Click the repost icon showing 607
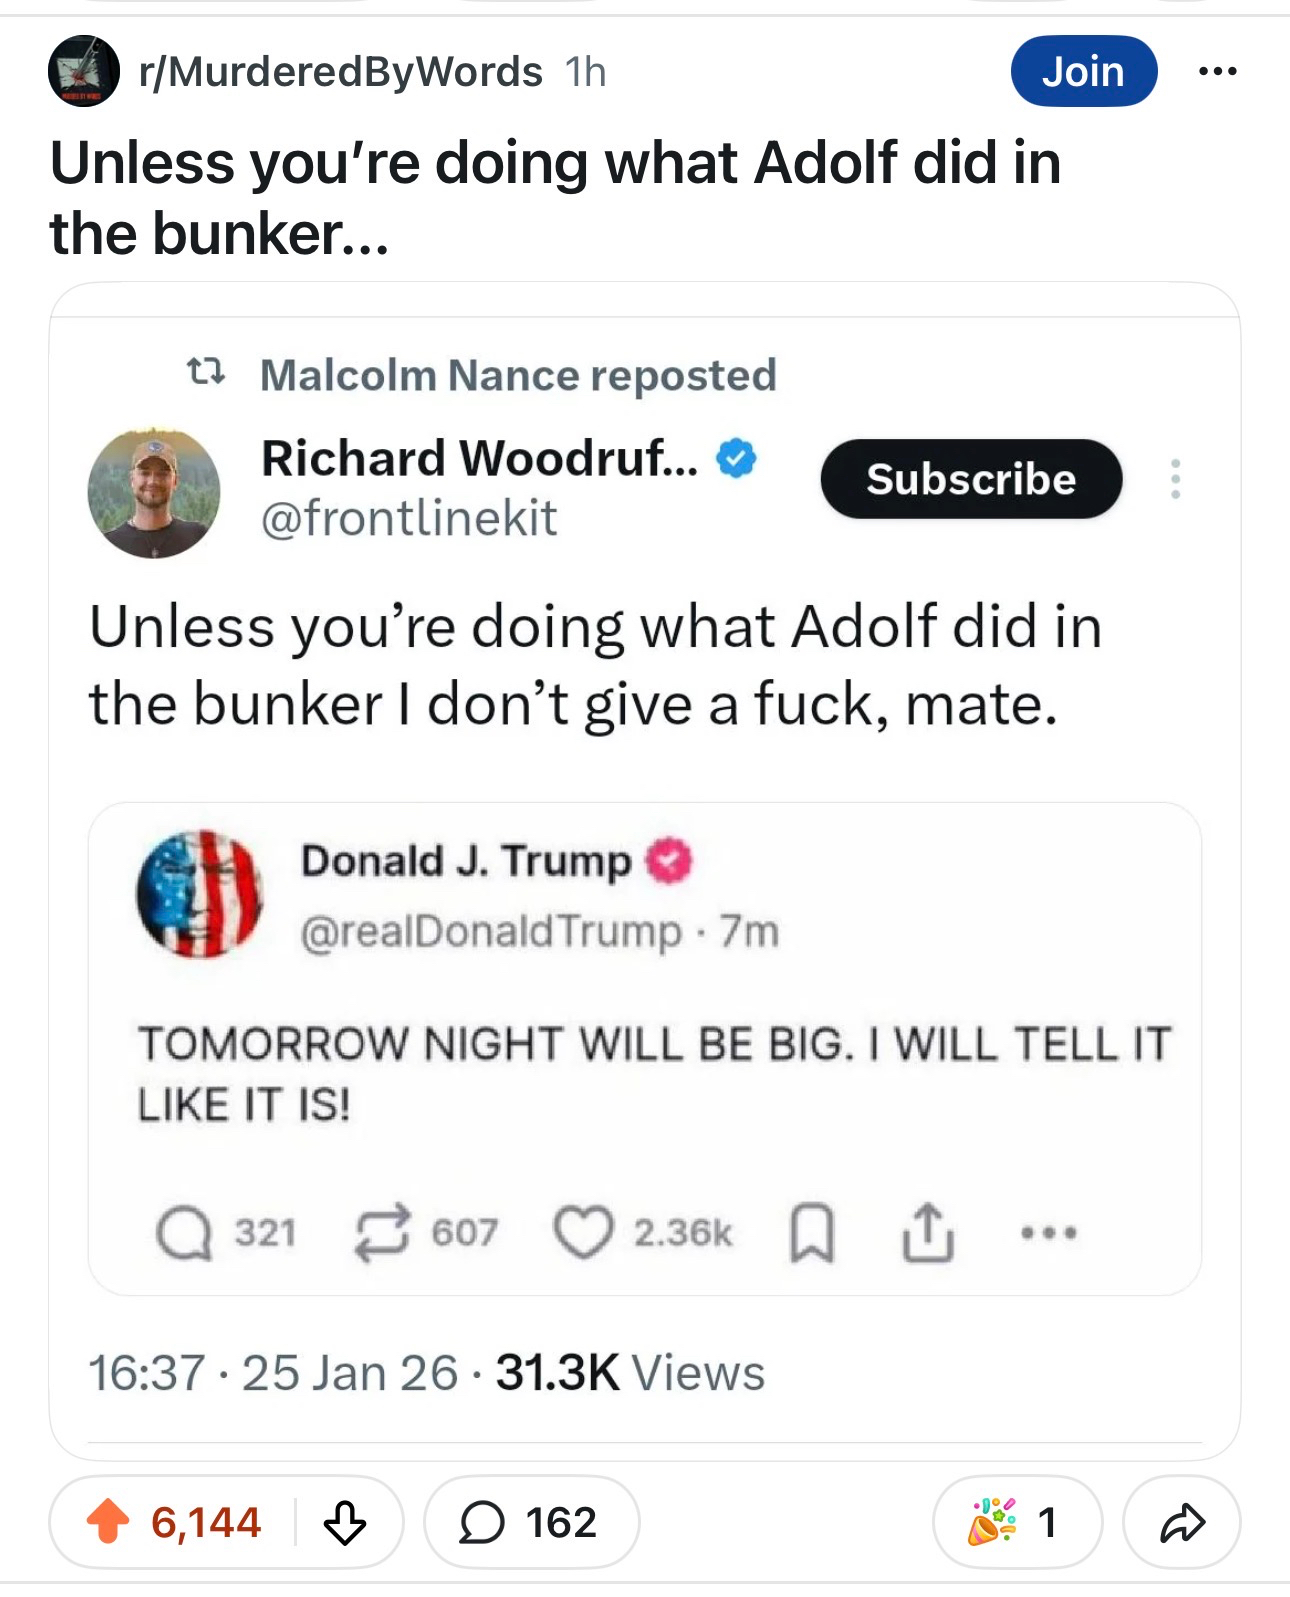 tap(384, 1233)
